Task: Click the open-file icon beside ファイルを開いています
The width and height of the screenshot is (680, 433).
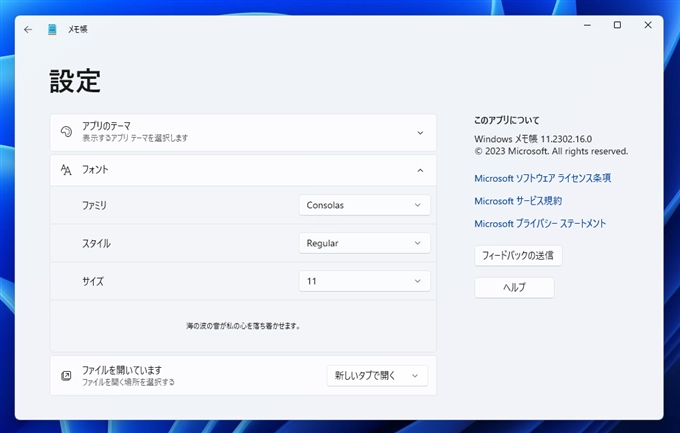Action: pos(66,375)
